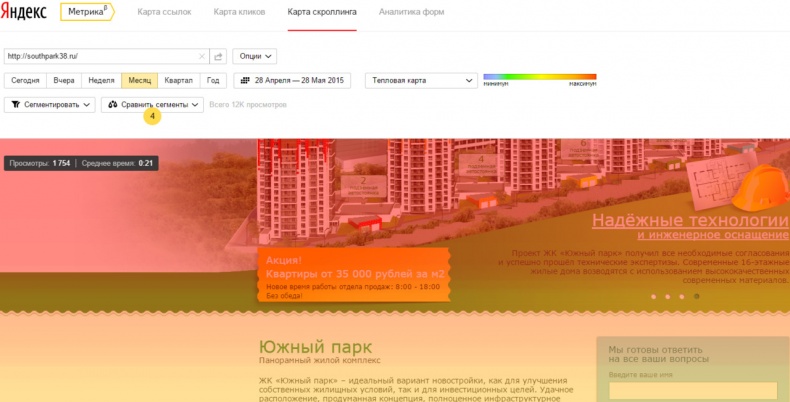Click the Введите ваше имя input field
The image size is (790, 402).
(691, 390)
